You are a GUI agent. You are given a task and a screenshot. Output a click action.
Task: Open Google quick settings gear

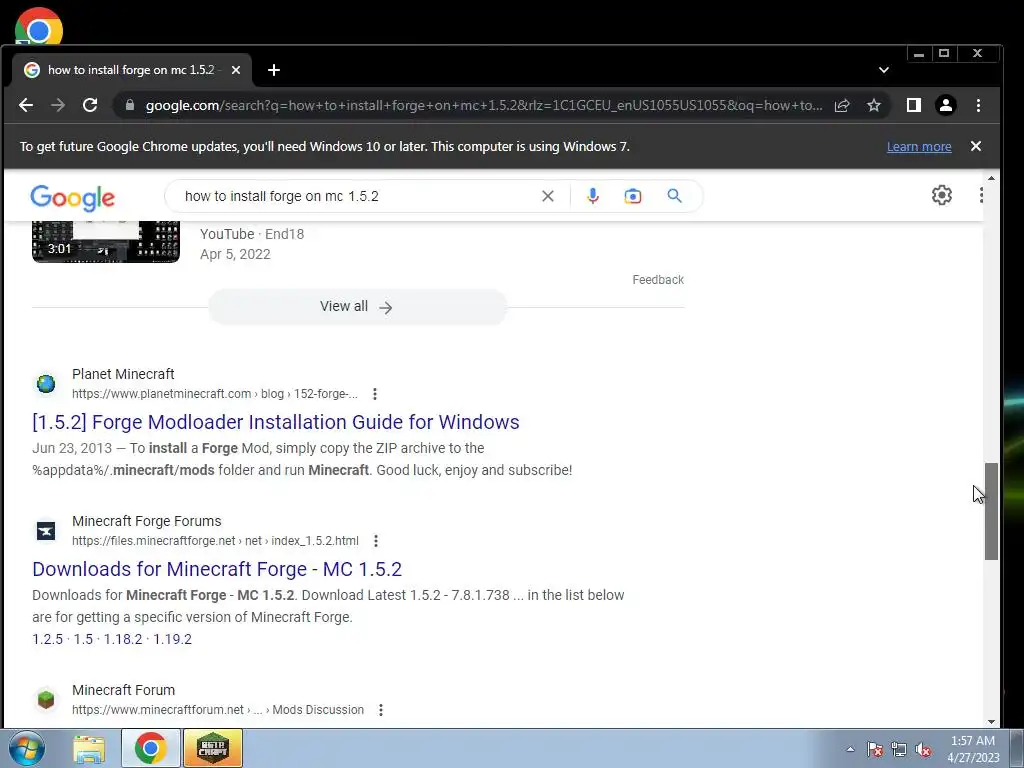941,195
